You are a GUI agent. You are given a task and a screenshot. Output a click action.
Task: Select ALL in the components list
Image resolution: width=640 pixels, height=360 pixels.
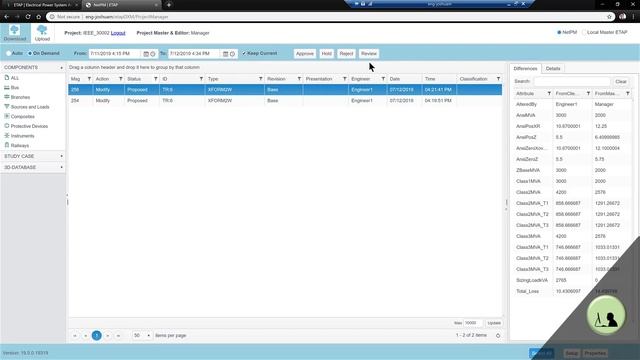[x=15, y=78]
